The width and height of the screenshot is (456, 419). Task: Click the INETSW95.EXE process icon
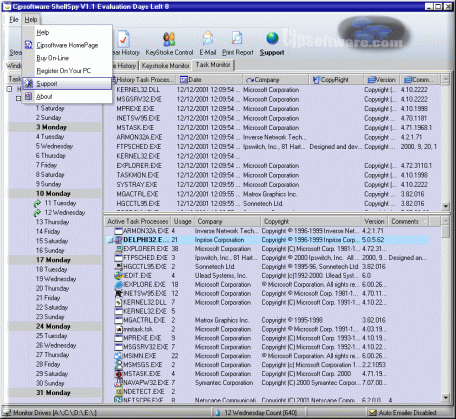pos(118,293)
